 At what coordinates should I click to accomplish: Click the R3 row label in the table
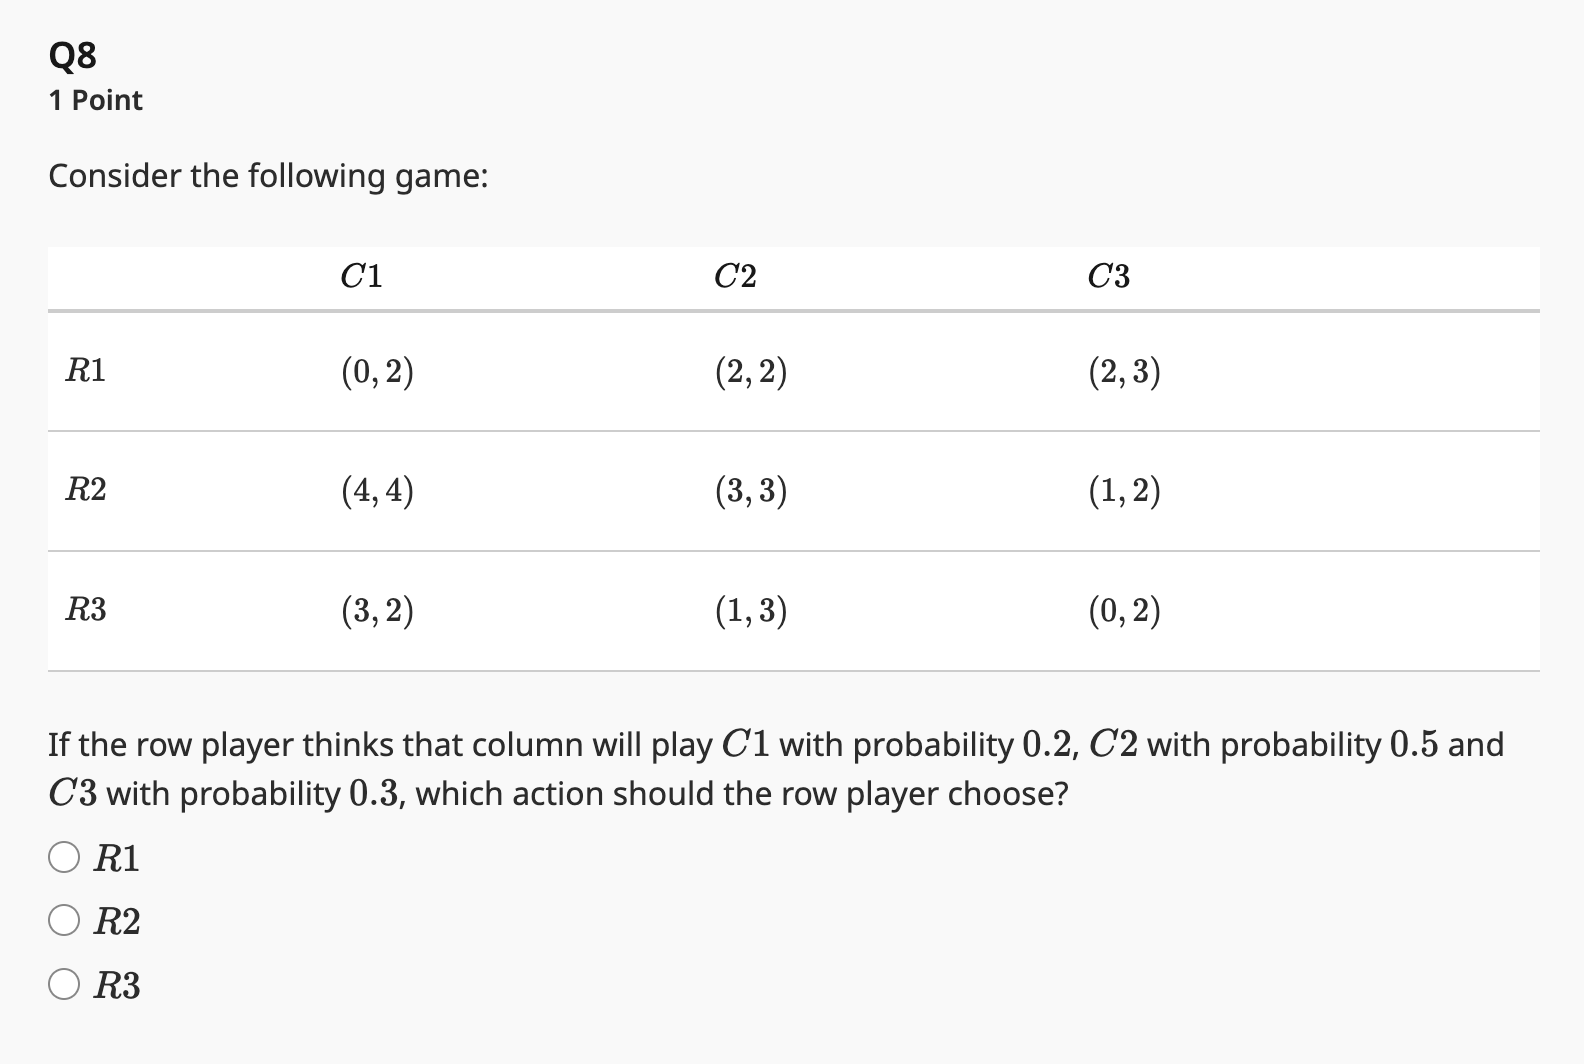(84, 610)
